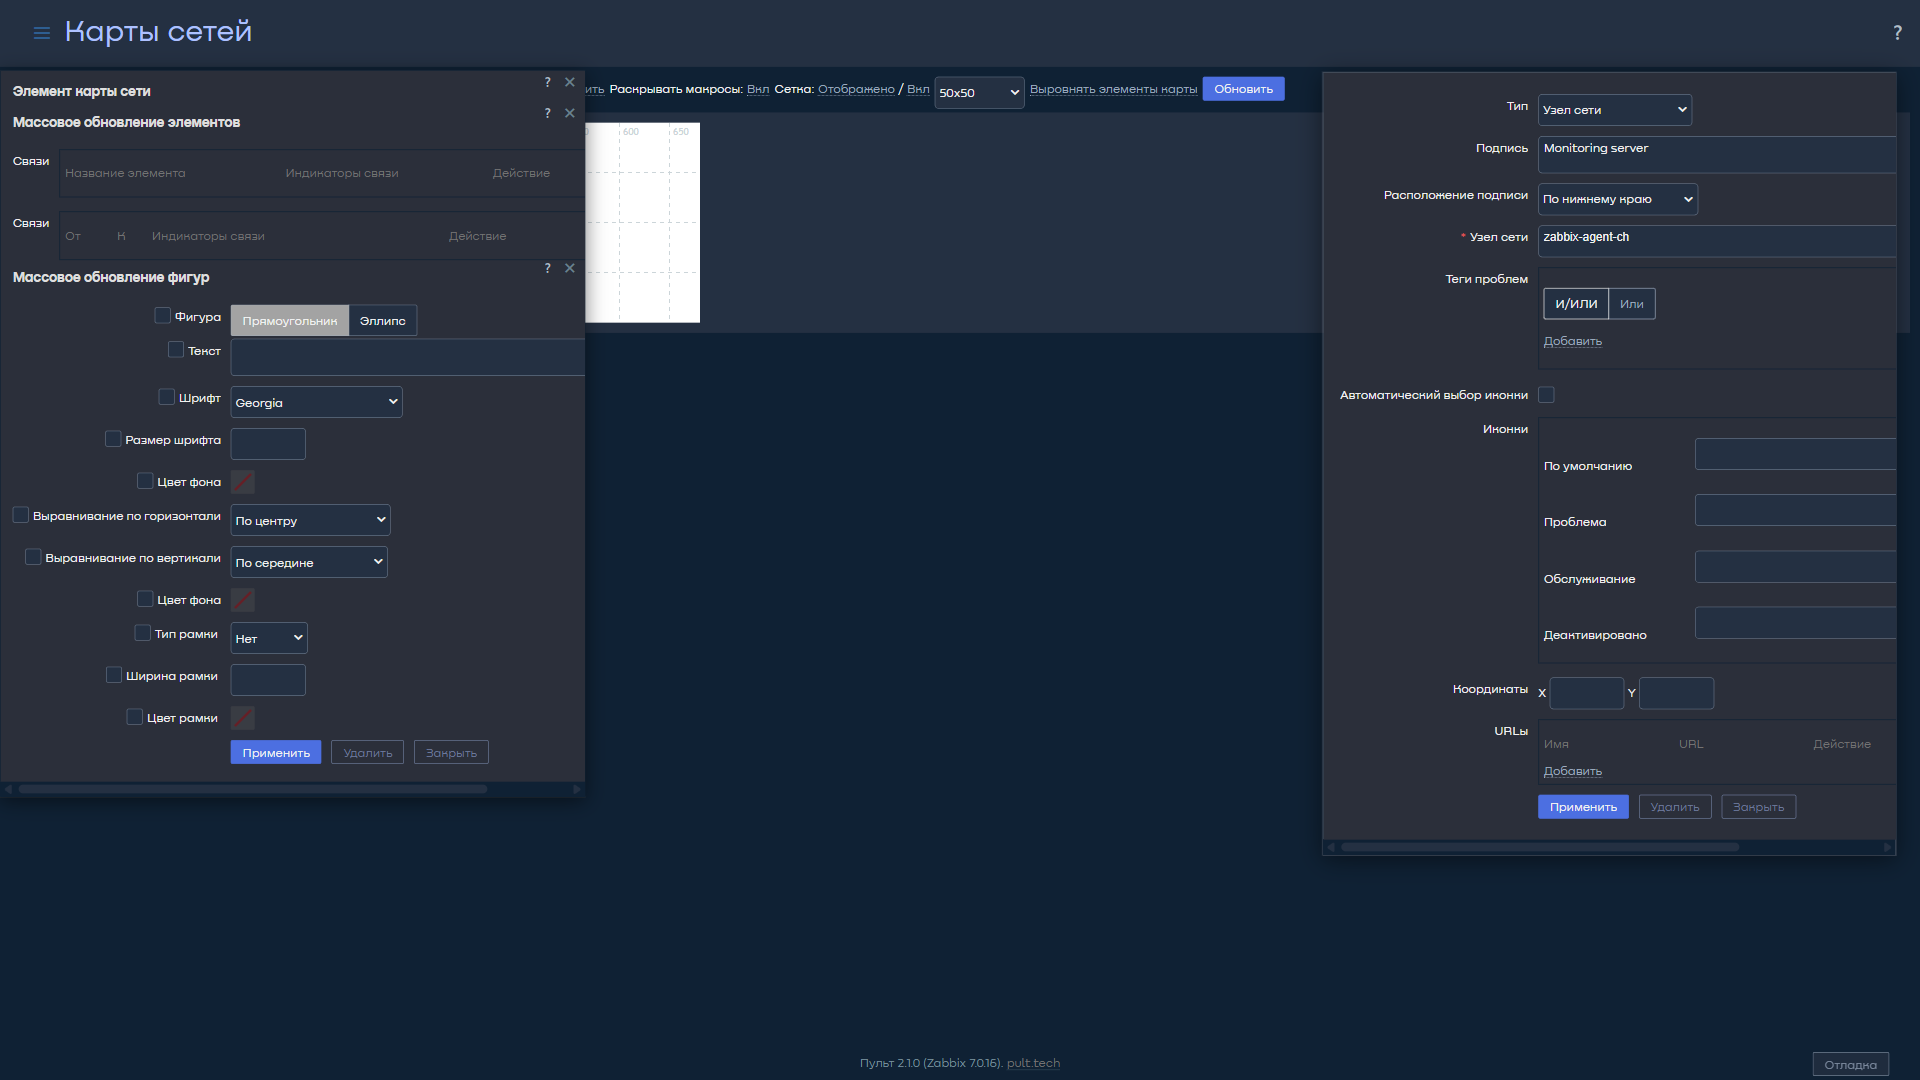Open help for Массовое обновление элементов dialog
Screen dimensions: 1920x1080
pyautogui.click(x=547, y=113)
